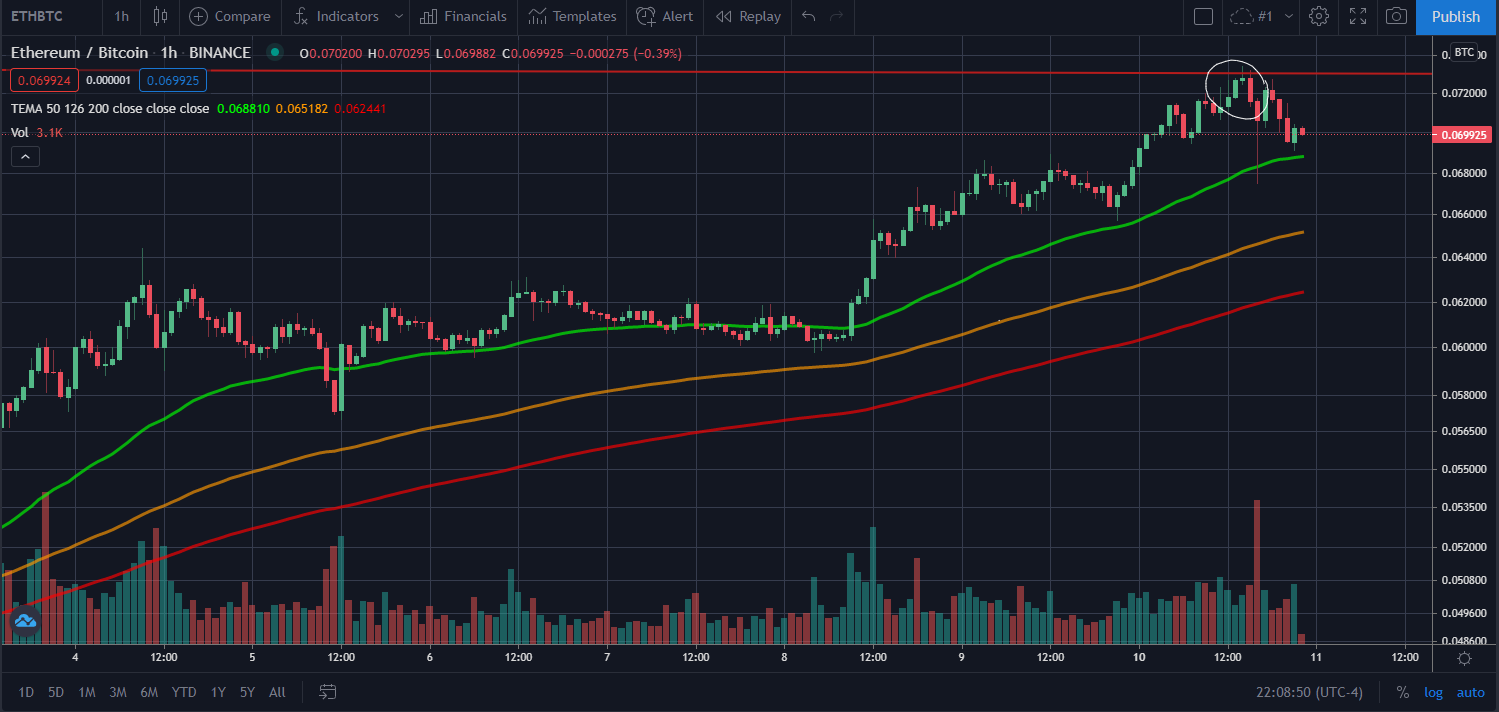Click Compare to add a symbol
This screenshot has height=712, width=1499.
230,16
